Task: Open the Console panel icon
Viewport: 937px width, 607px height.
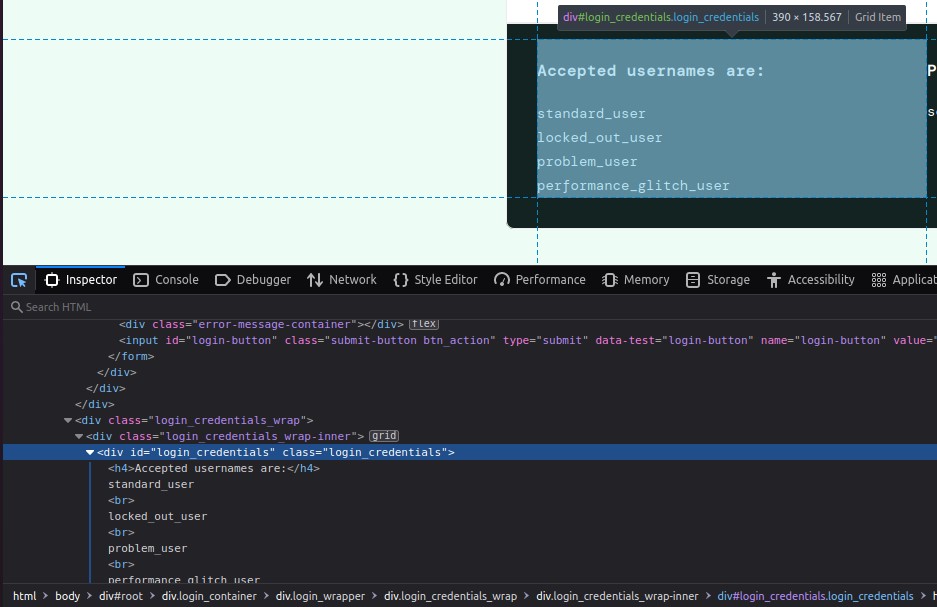Action: pos(142,280)
